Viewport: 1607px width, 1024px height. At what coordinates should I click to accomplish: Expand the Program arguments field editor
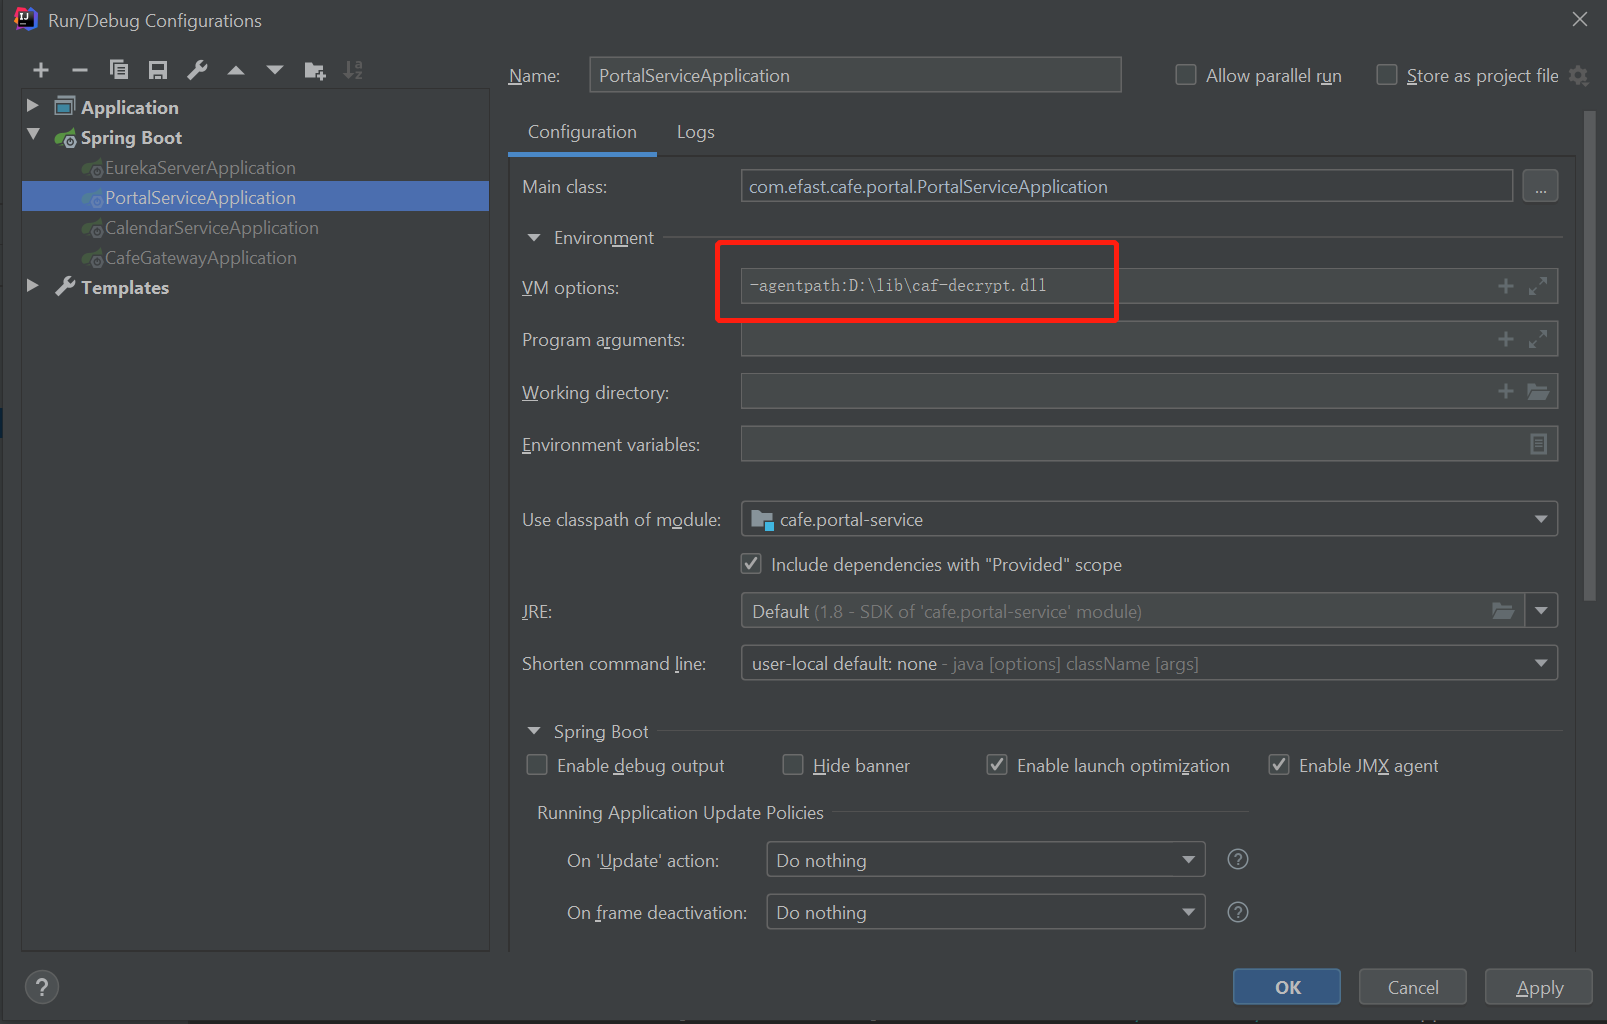[x=1538, y=339]
